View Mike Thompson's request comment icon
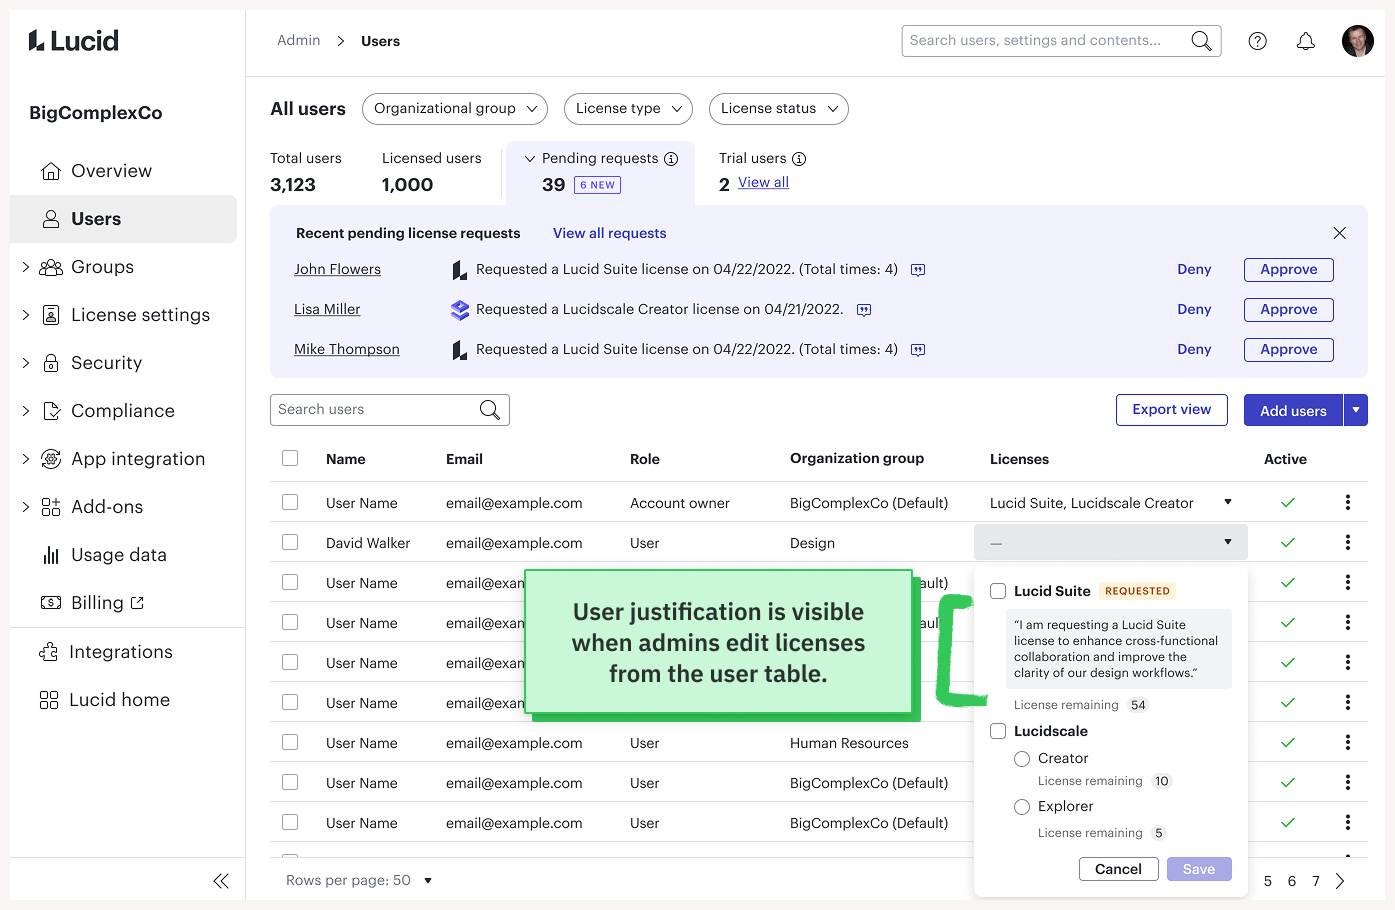1395x910 pixels. pyautogui.click(x=918, y=350)
